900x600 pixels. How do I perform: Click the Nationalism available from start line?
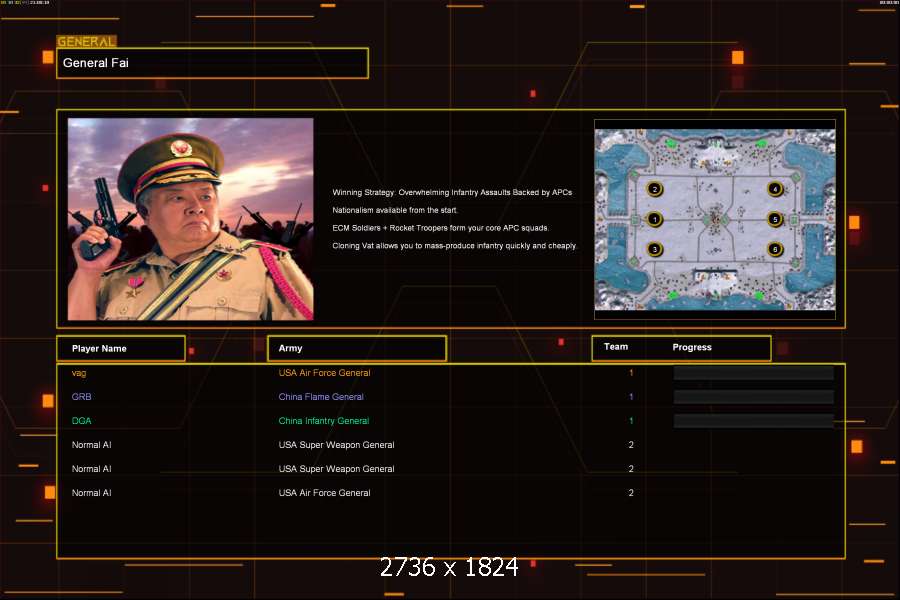pyautogui.click(x=395, y=210)
